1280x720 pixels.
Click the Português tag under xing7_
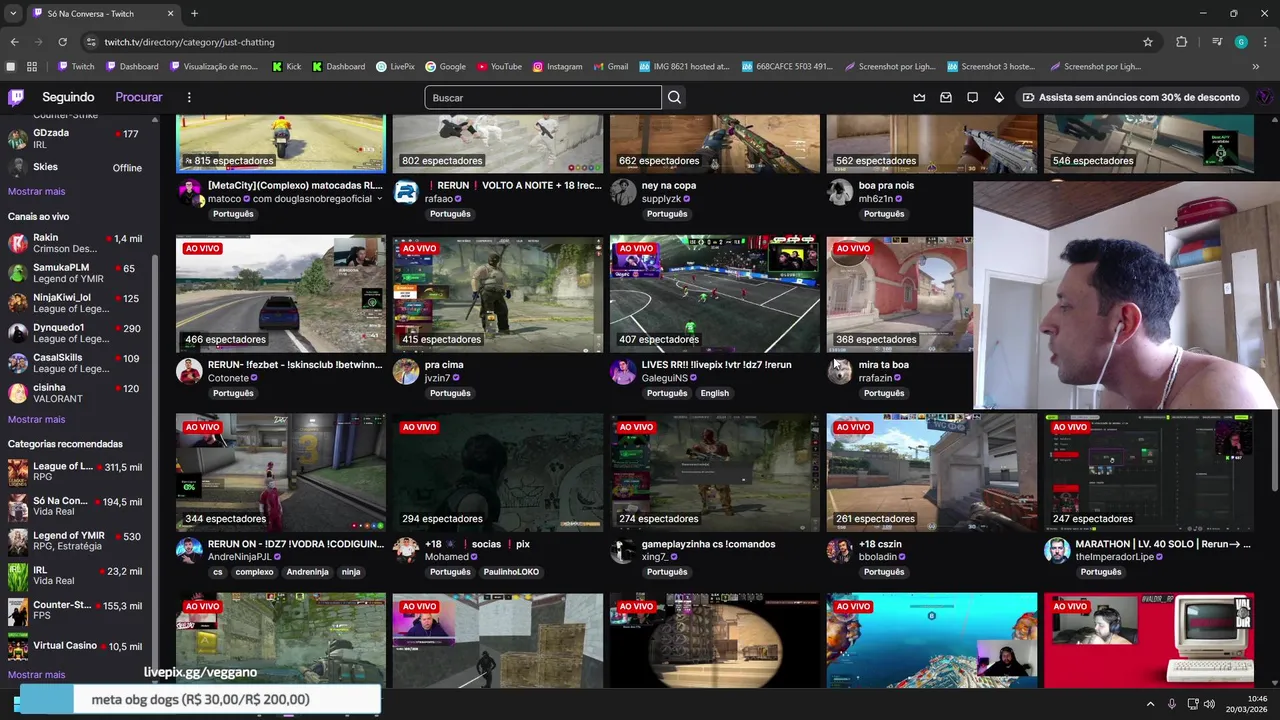(x=667, y=572)
